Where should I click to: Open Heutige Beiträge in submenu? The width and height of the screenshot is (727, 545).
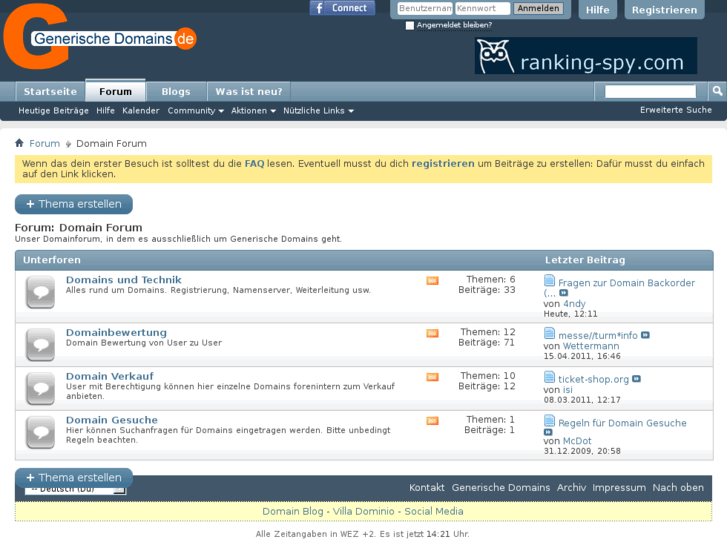point(53,110)
